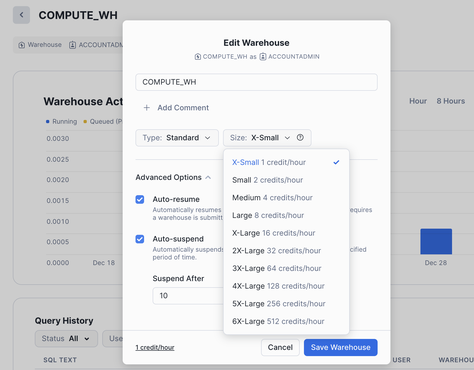Click the Save Warehouse button
The height and width of the screenshot is (370, 474).
(x=341, y=347)
